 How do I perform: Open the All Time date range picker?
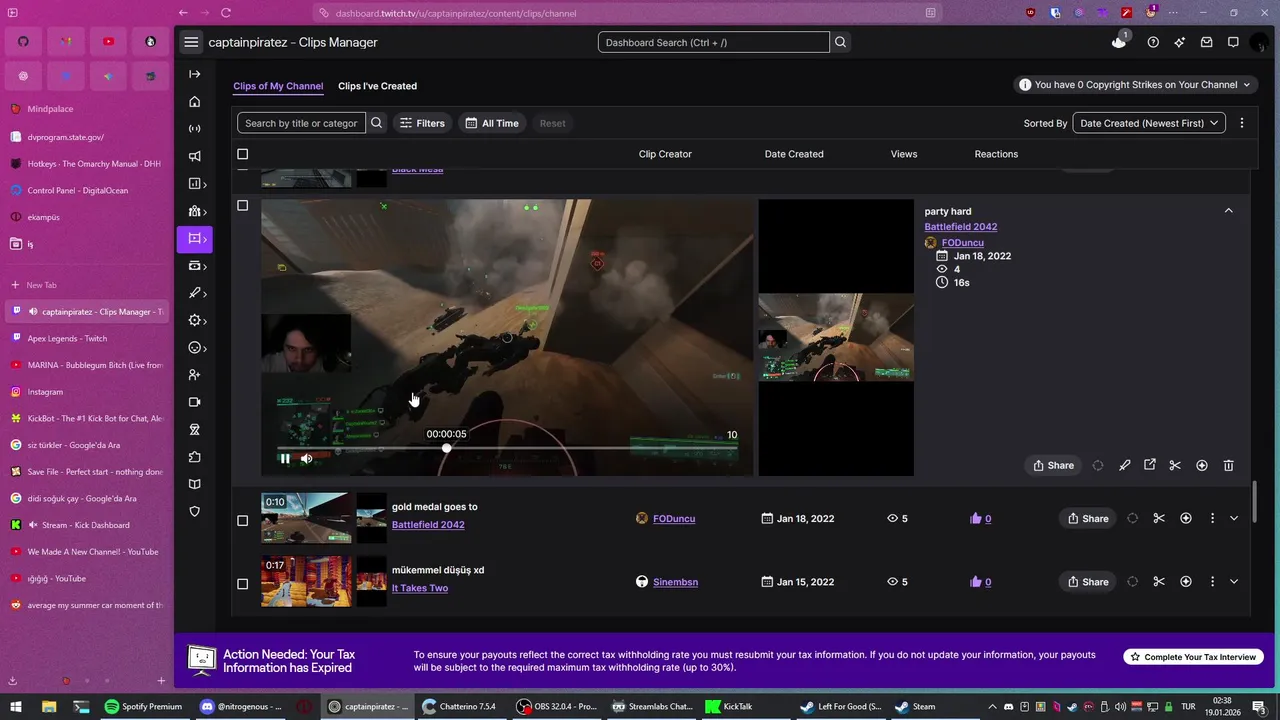(492, 123)
